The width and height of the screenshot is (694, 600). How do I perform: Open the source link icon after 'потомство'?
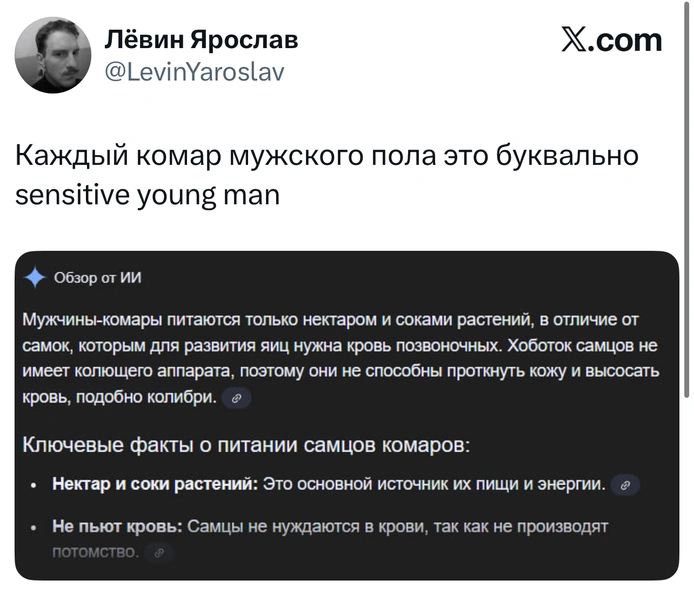click(159, 552)
